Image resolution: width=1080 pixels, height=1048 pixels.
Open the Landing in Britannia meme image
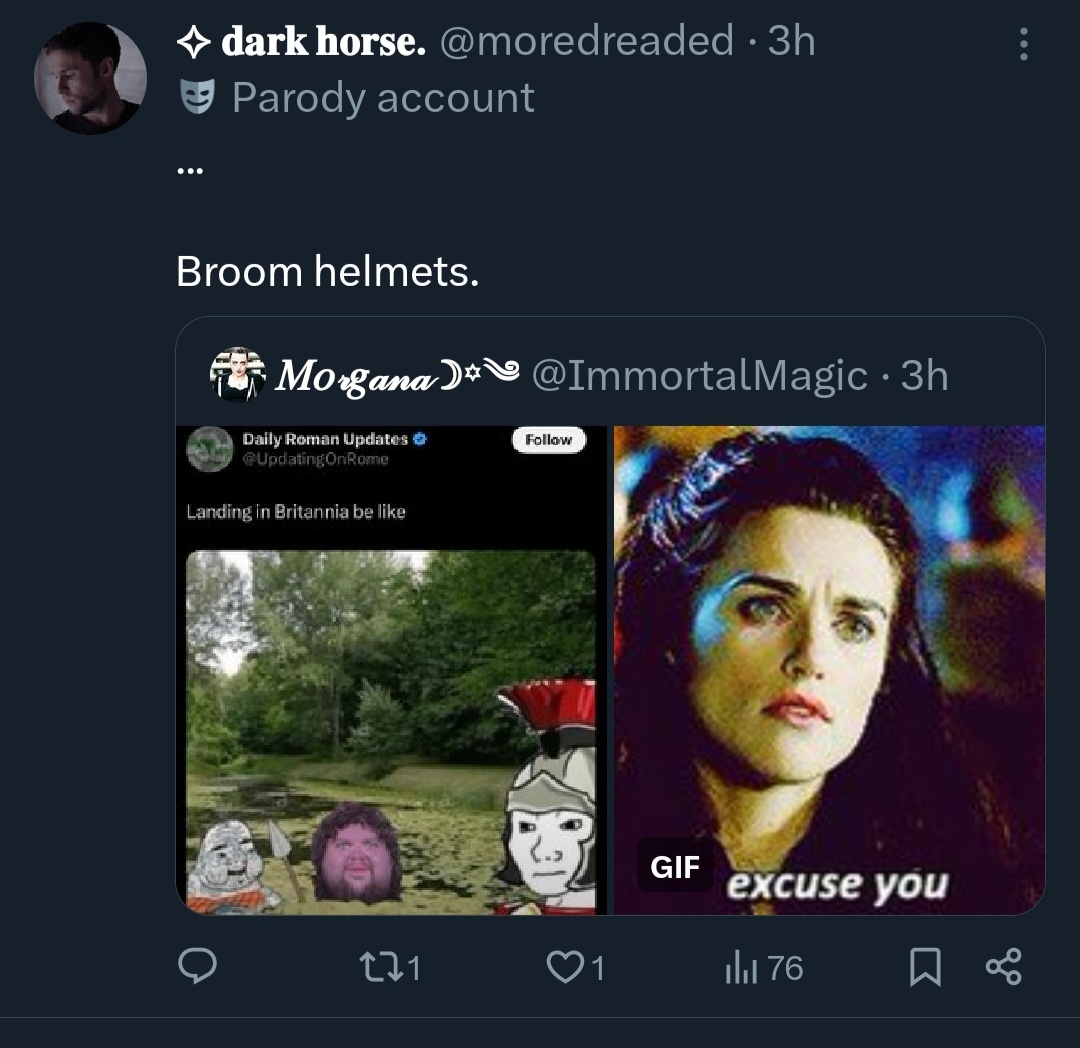391,732
